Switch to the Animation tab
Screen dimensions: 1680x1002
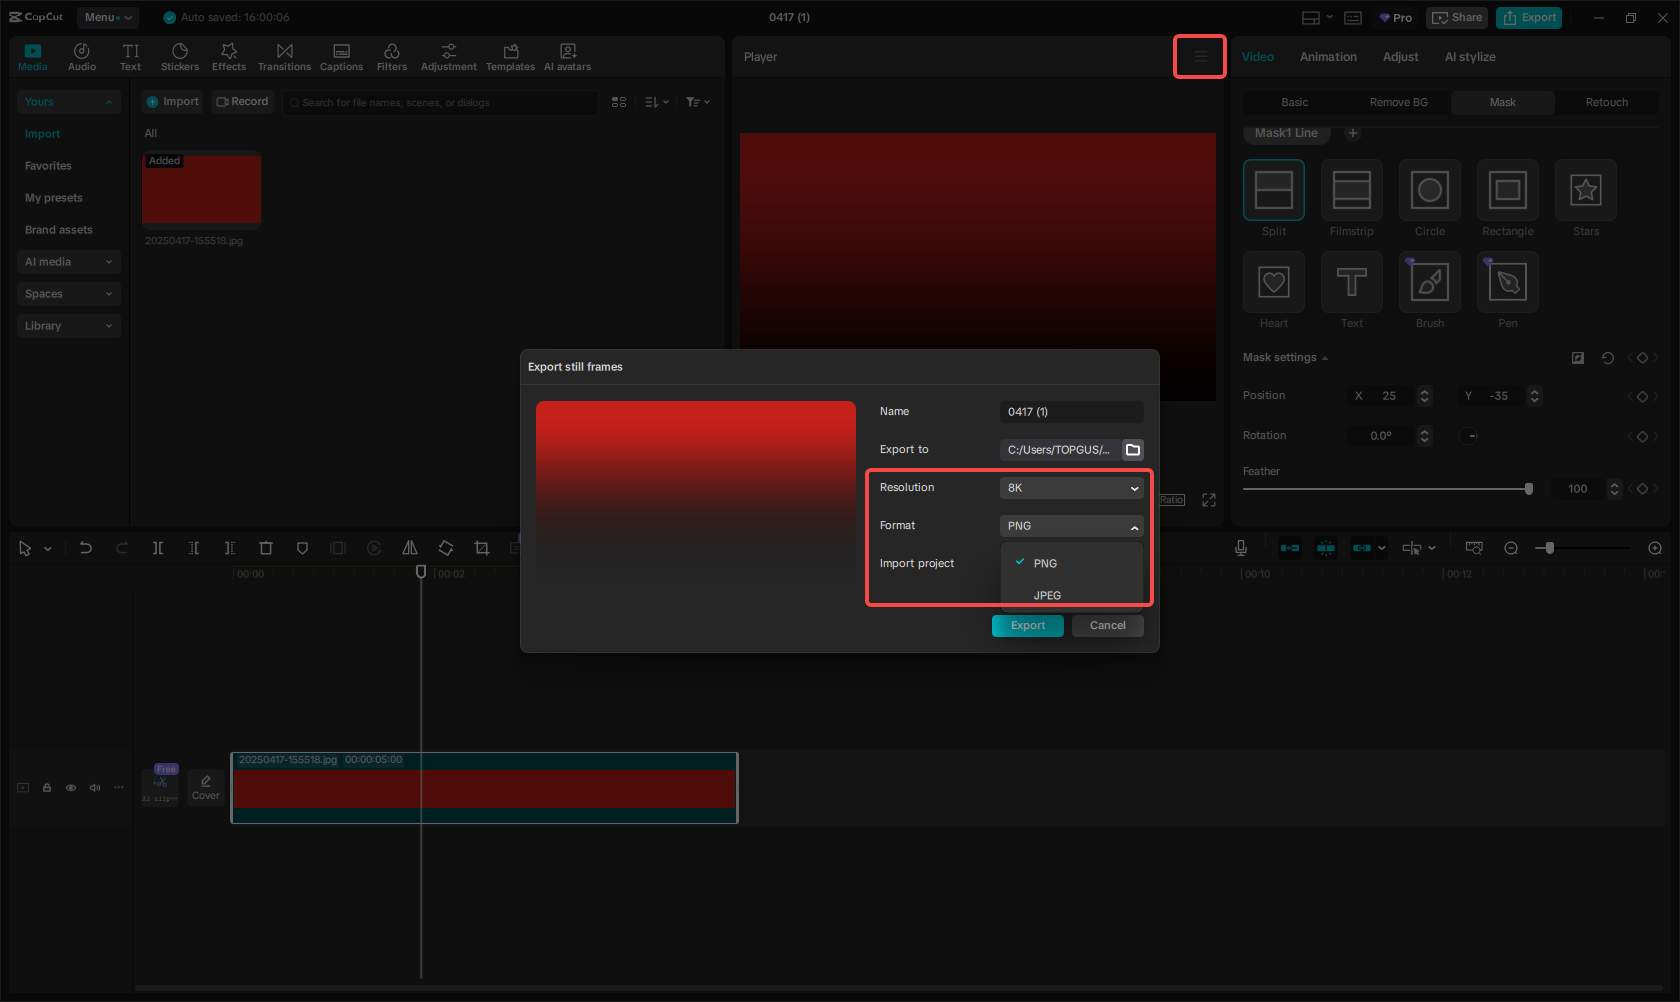(1327, 57)
